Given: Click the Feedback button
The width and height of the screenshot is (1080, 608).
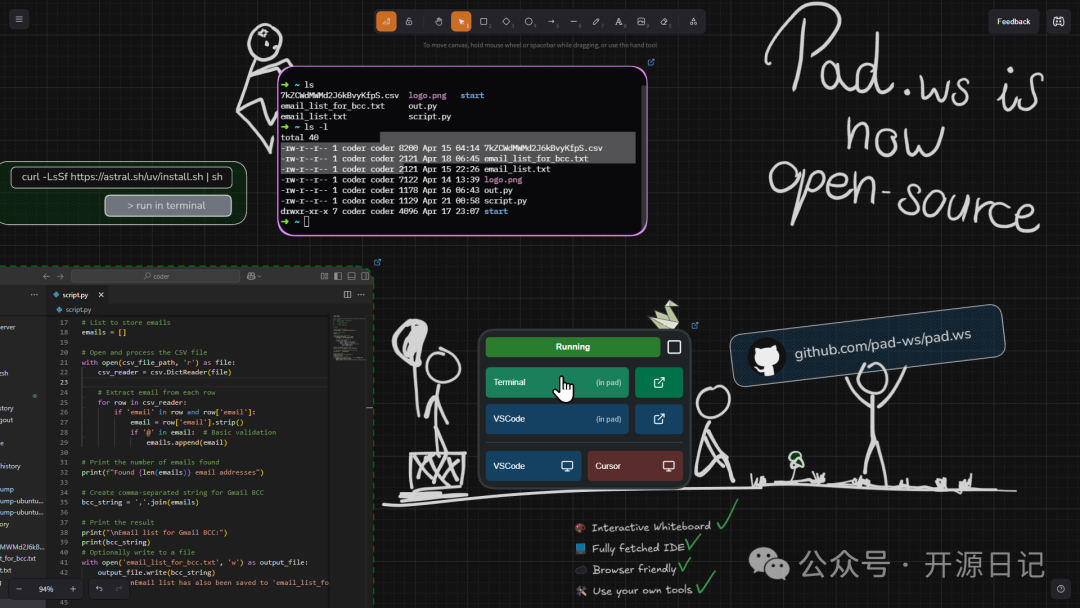Looking at the screenshot, I should (x=1013, y=21).
